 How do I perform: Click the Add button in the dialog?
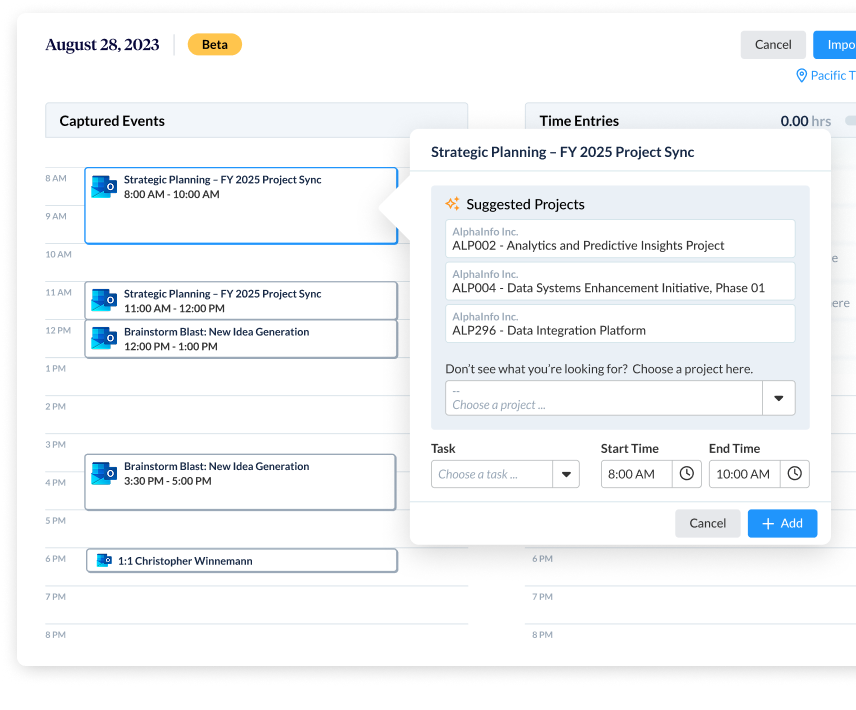[782, 523]
